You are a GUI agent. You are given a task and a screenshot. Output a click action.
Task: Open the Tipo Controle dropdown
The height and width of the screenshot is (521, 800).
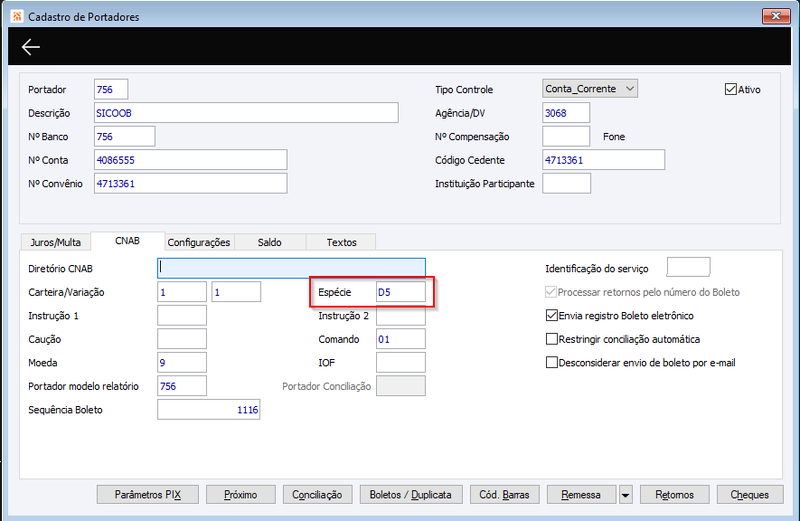[590, 89]
